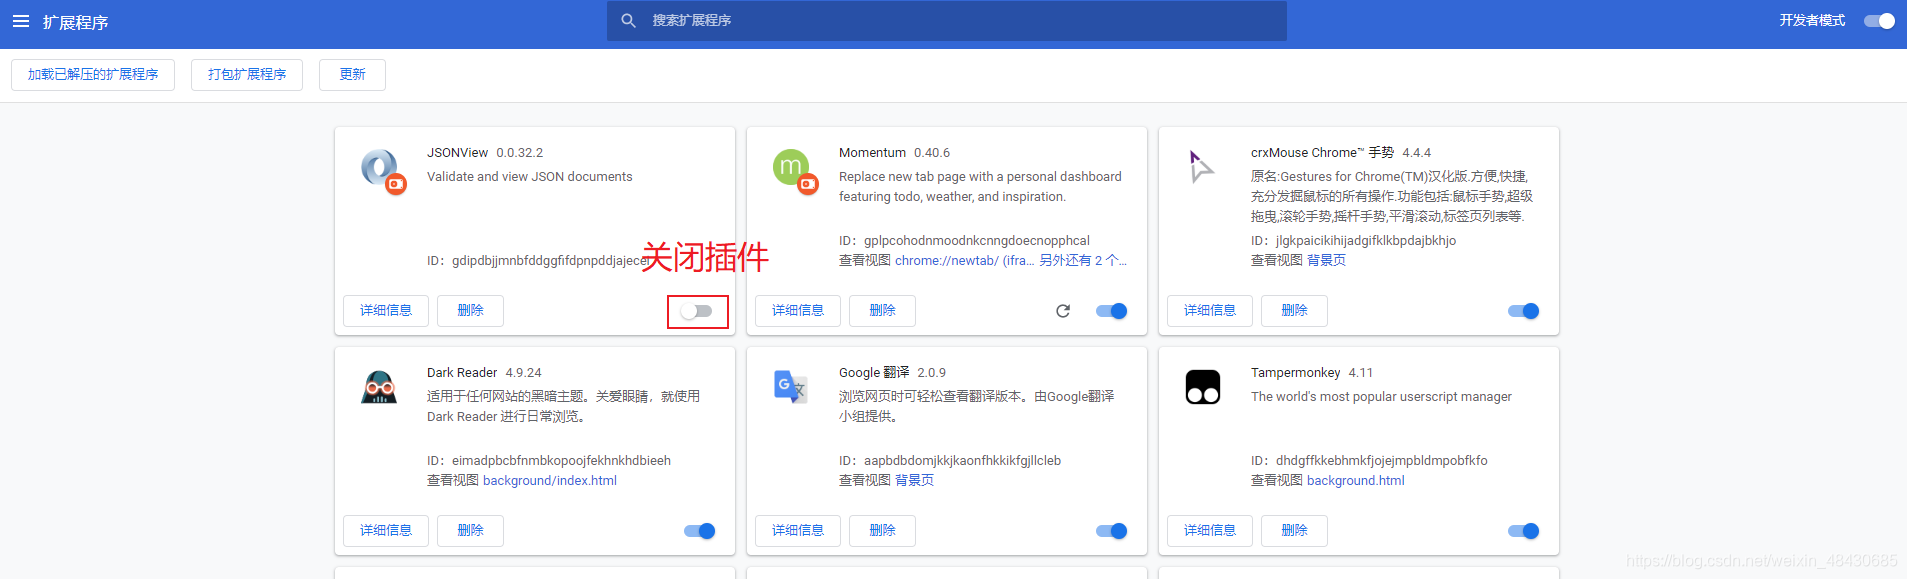Click the Google Translate extension icon
This screenshot has height=579, width=1907.
click(790, 387)
